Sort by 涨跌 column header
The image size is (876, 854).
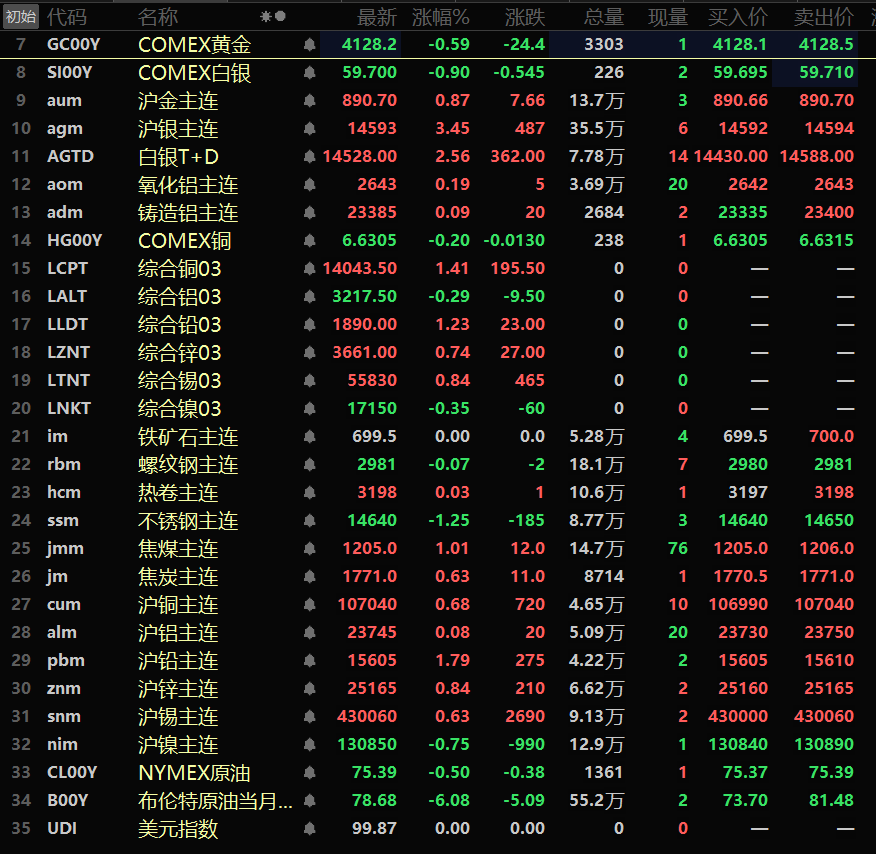pyautogui.click(x=525, y=17)
